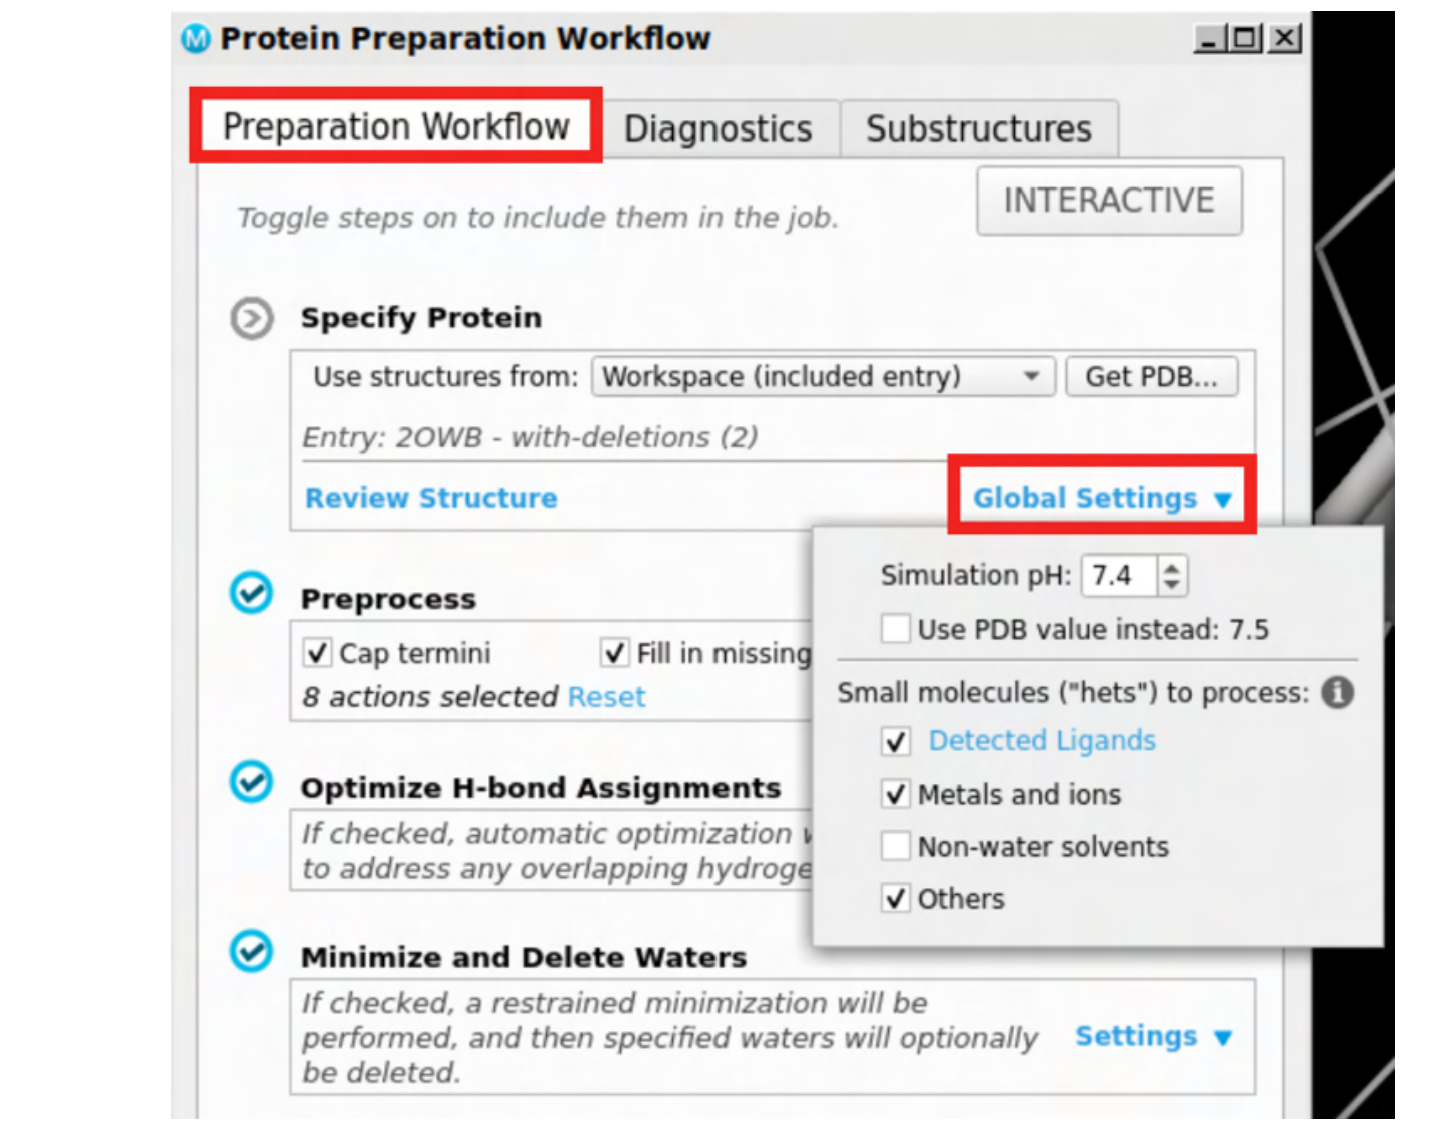
Task: Click the Specify Protein step arrow icon
Action: point(252,319)
